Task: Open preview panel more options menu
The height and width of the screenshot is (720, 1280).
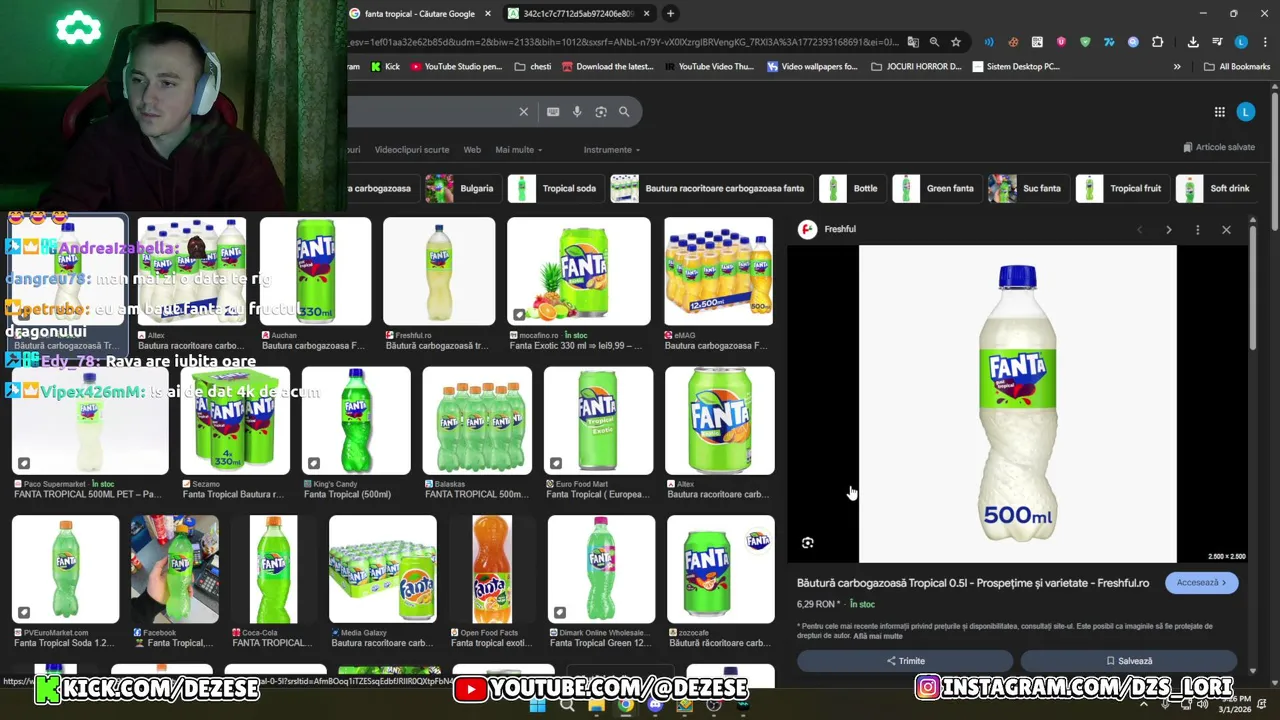Action: pyautogui.click(x=1197, y=230)
